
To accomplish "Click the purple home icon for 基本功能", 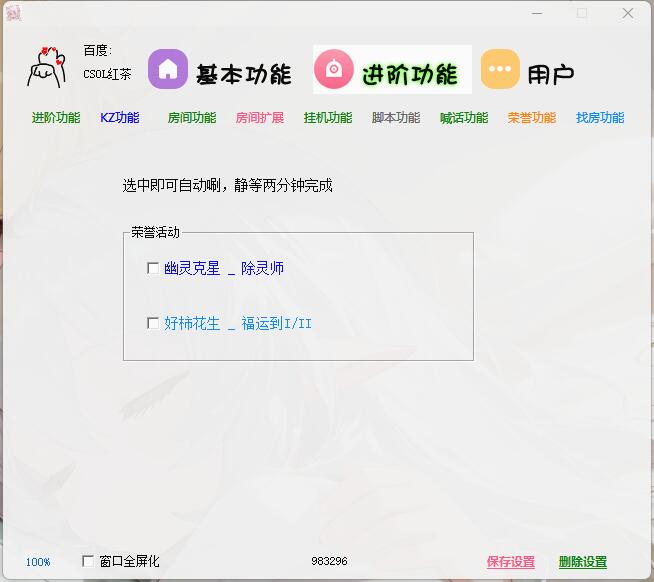I will pyautogui.click(x=168, y=70).
